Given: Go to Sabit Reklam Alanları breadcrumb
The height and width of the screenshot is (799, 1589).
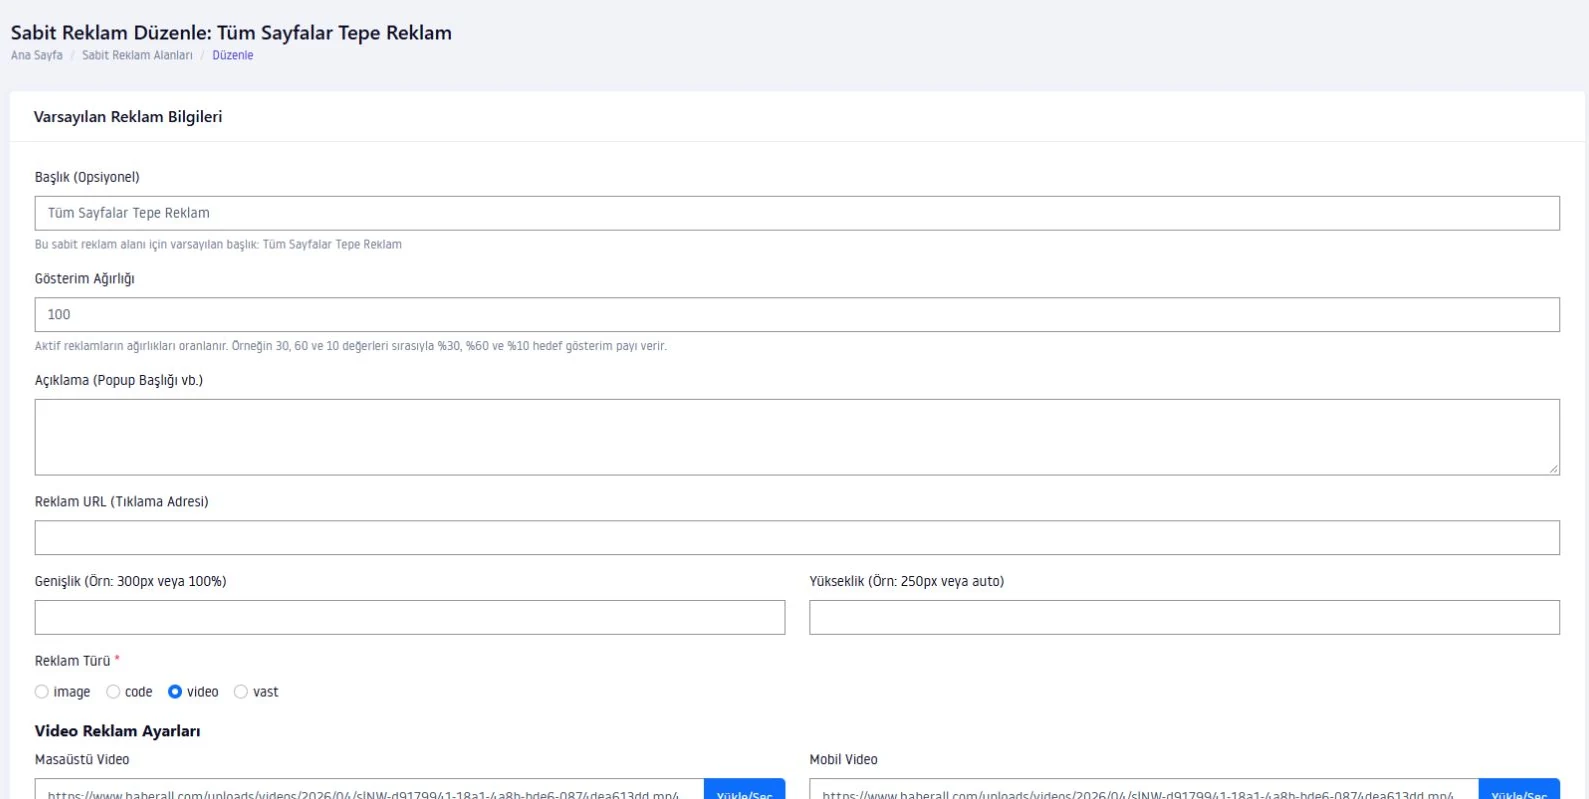Looking at the screenshot, I should click(x=137, y=56).
